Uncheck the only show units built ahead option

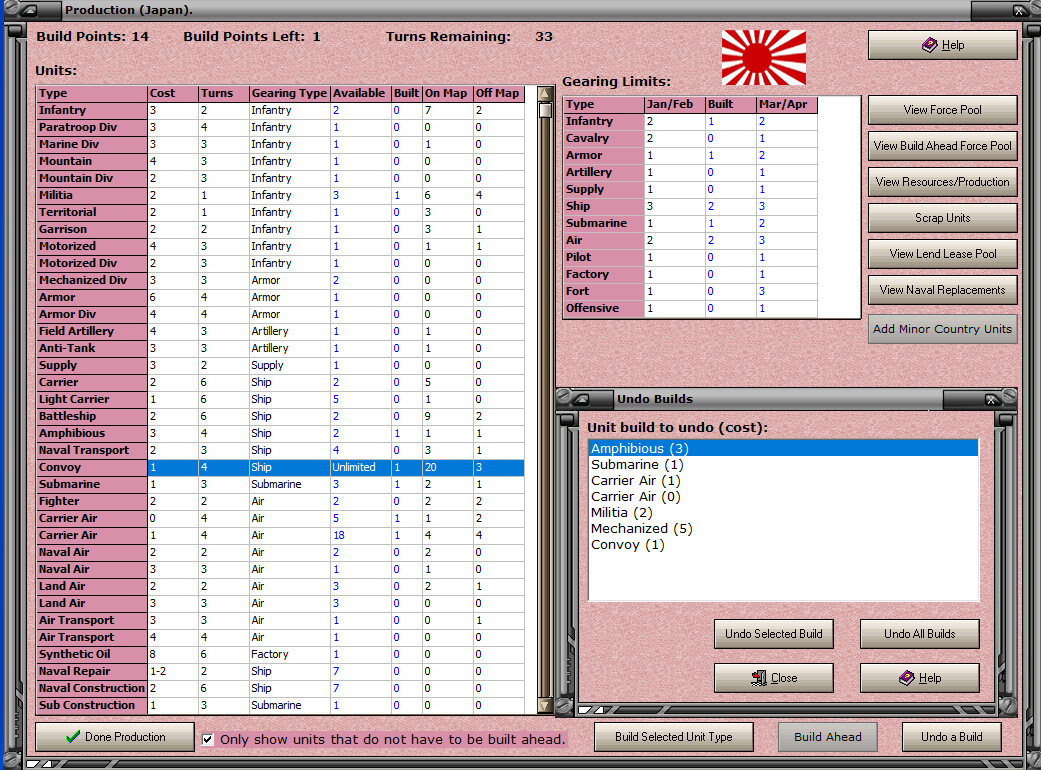point(208,740)
